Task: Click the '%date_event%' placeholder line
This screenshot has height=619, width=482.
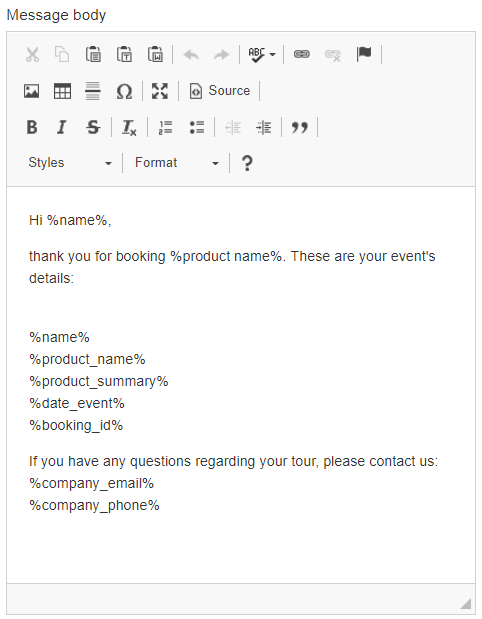Action: point(77,403)
